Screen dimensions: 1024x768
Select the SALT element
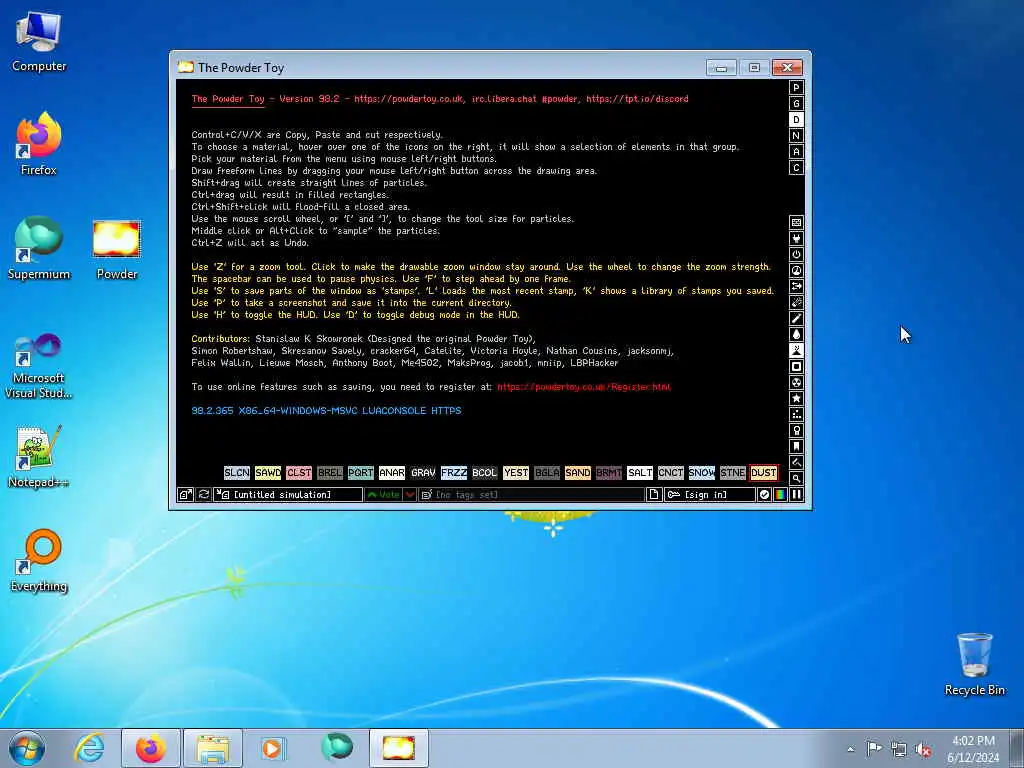639,473
